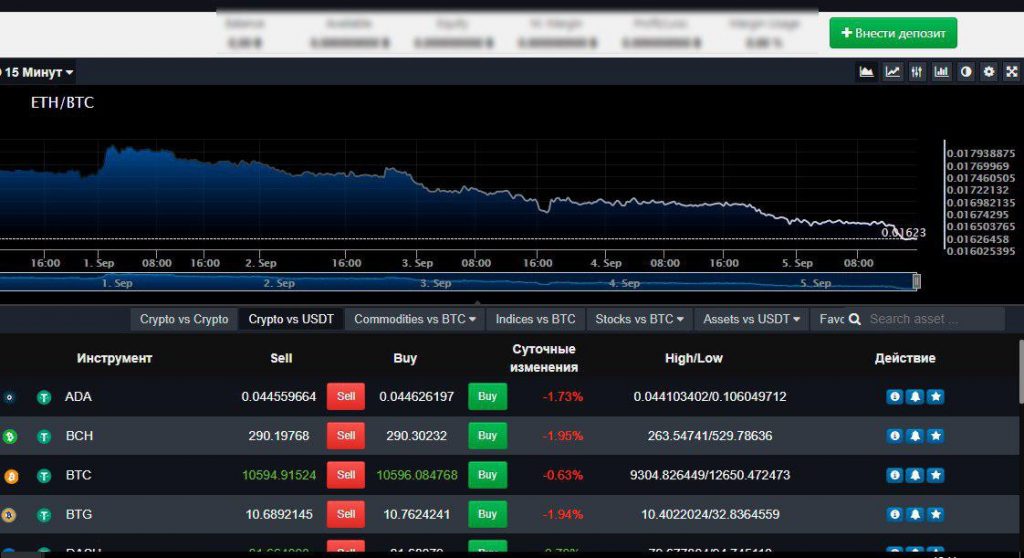Click the Действие column header
Screen dimensions: 1024x558
[905, 358]
